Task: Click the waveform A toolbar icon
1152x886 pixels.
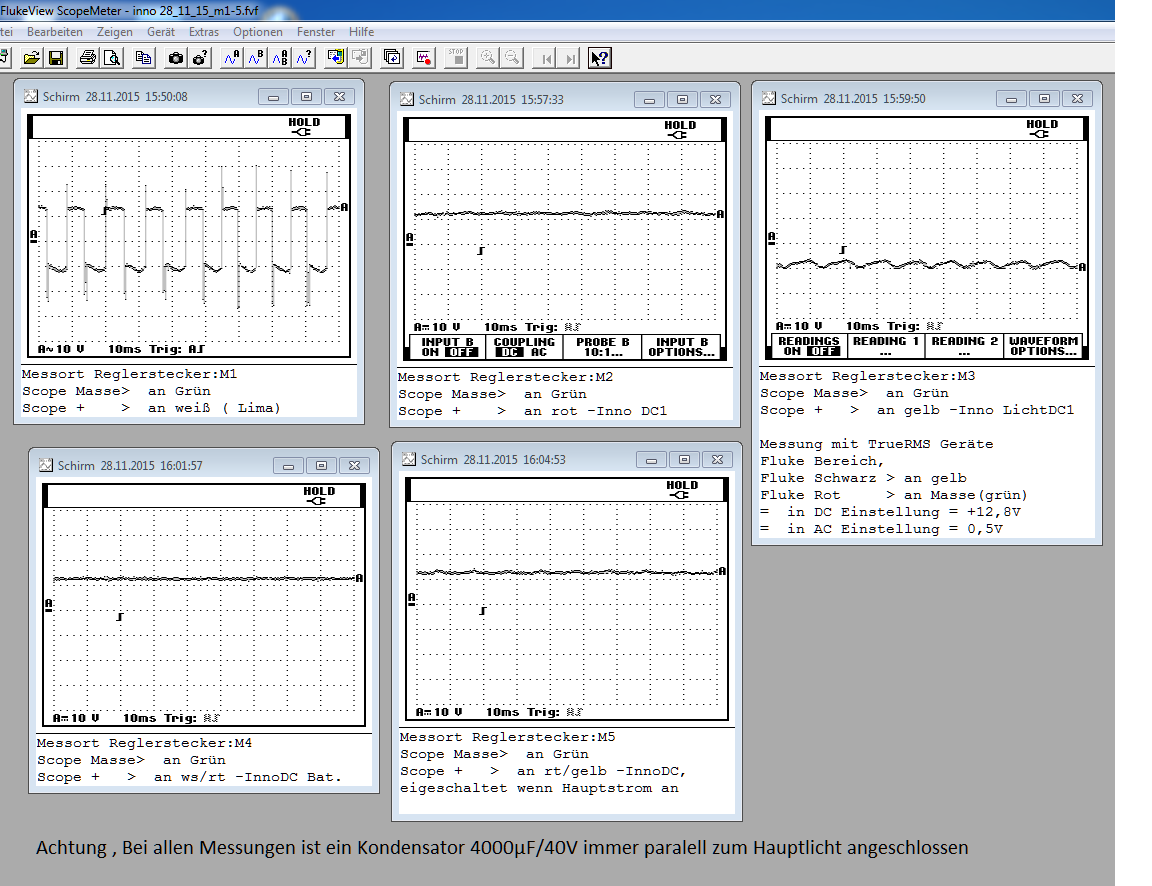Action: [x=232, y=58]
